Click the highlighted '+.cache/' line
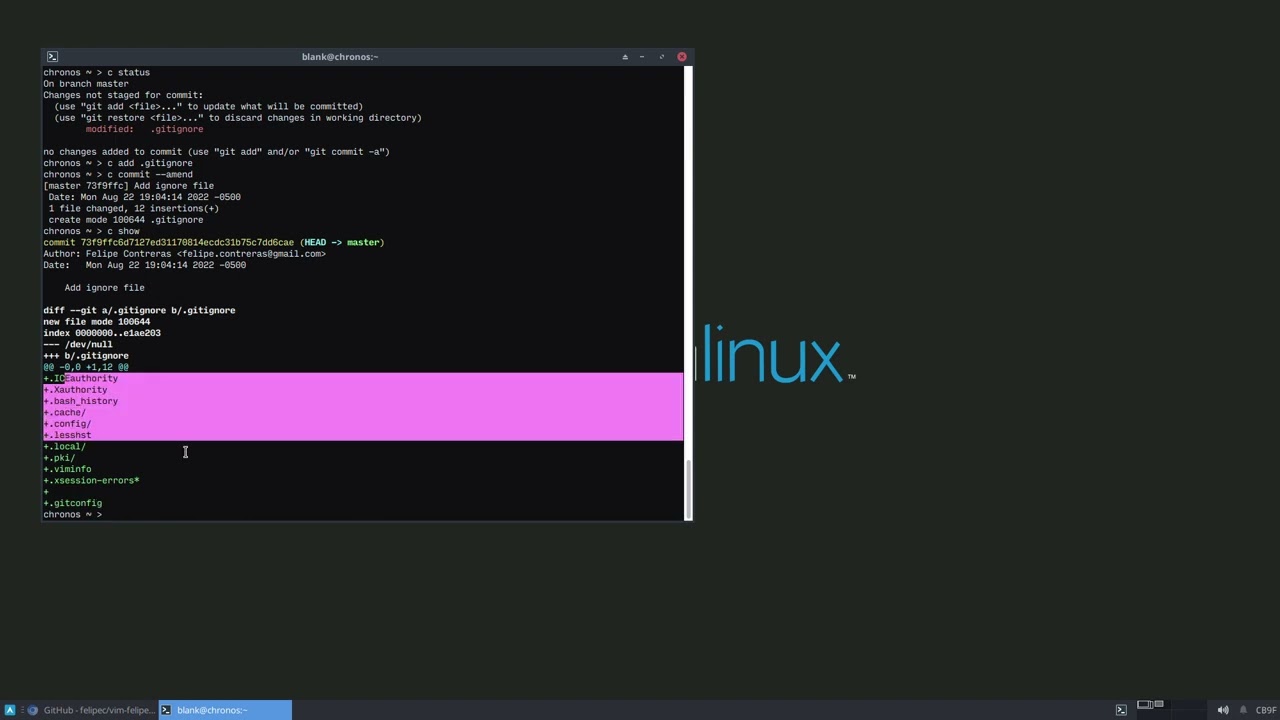Screen dimensions: 1280x720 click(64, 412)
